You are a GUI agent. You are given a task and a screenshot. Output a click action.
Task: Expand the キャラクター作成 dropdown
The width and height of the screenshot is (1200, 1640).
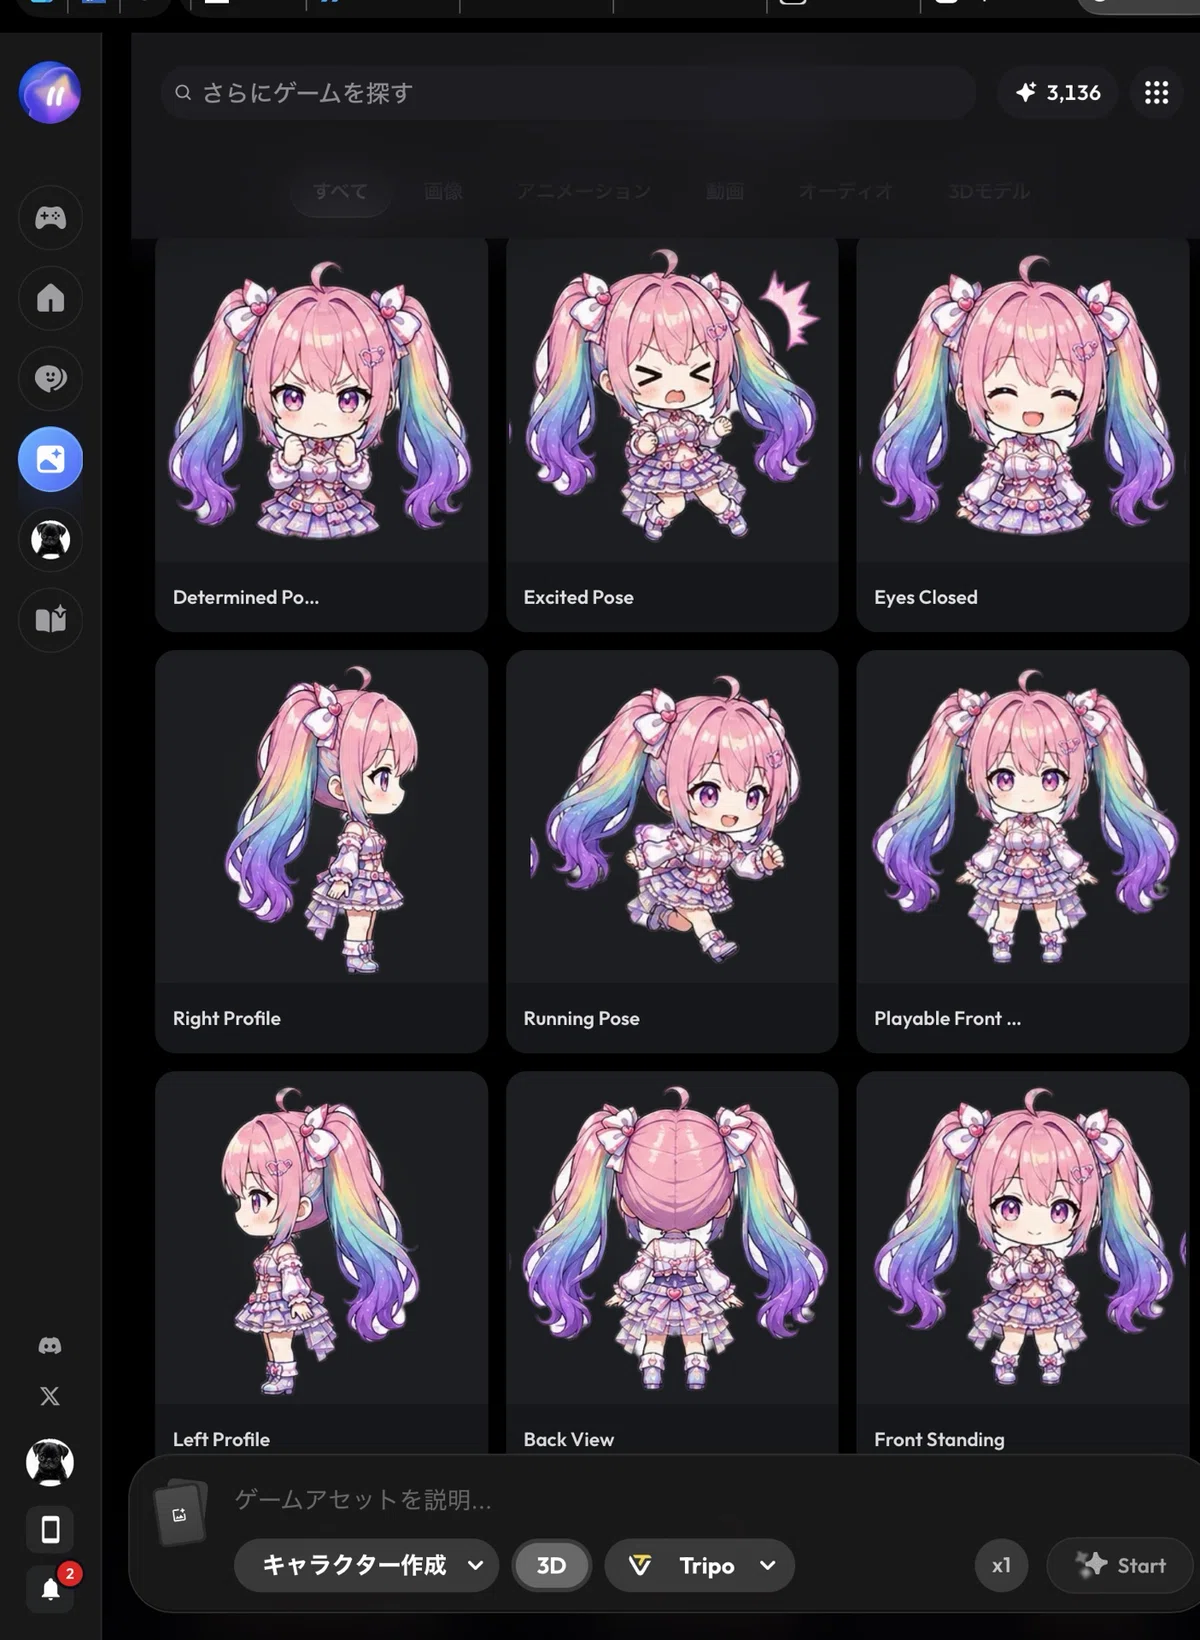pos(366,1565)
